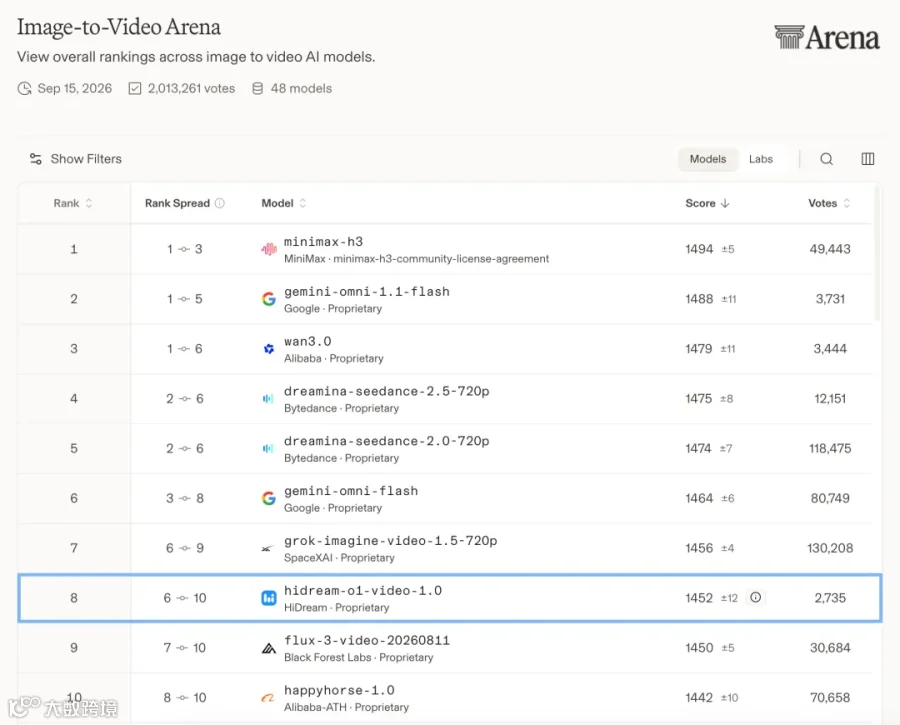Sort the table by Rank column

point(72,203)
